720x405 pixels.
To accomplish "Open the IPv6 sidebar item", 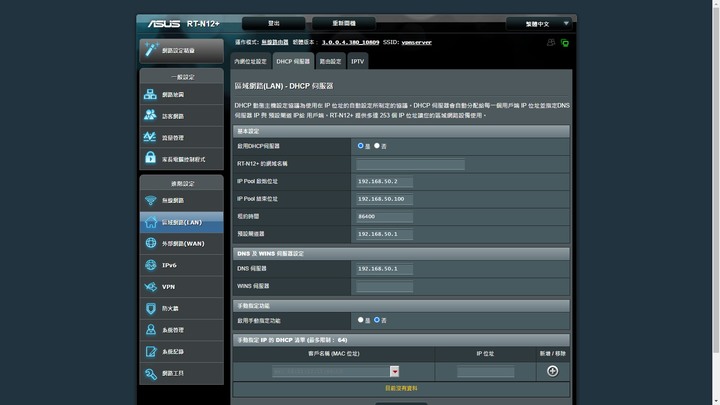I will click(181, 265).
